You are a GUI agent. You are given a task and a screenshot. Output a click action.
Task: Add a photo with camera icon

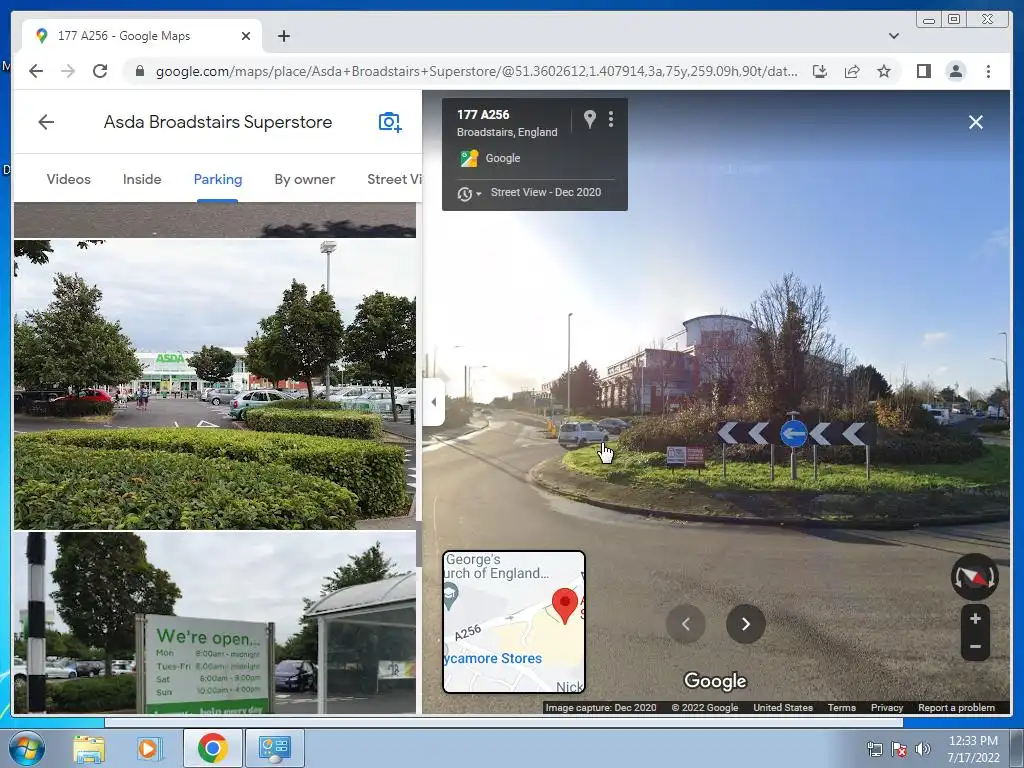(390, 122)
